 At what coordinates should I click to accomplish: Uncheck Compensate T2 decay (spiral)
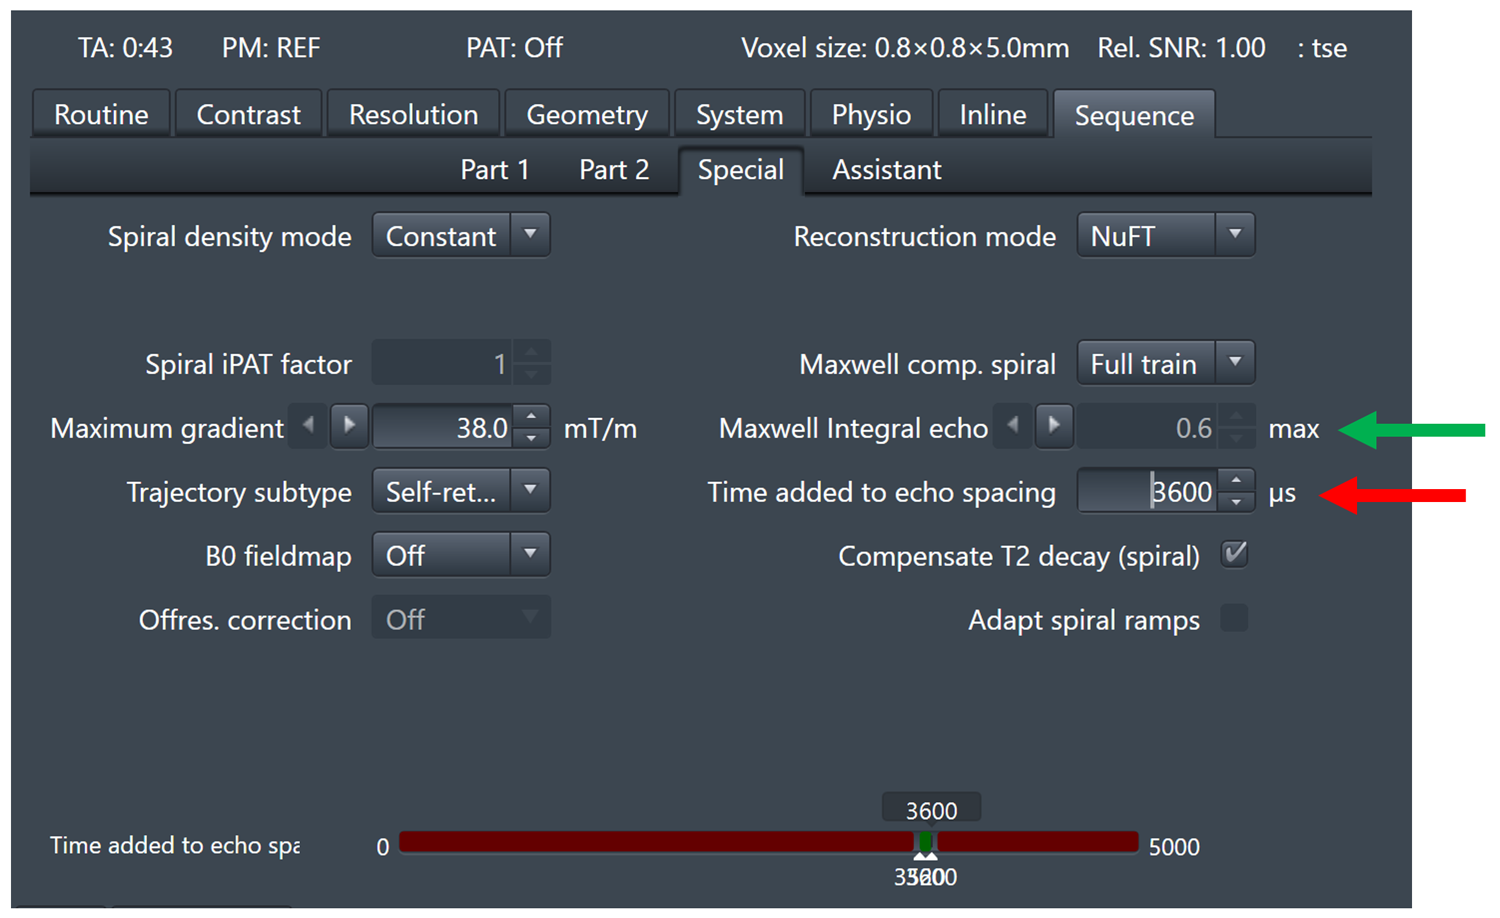click(1235, 554)
